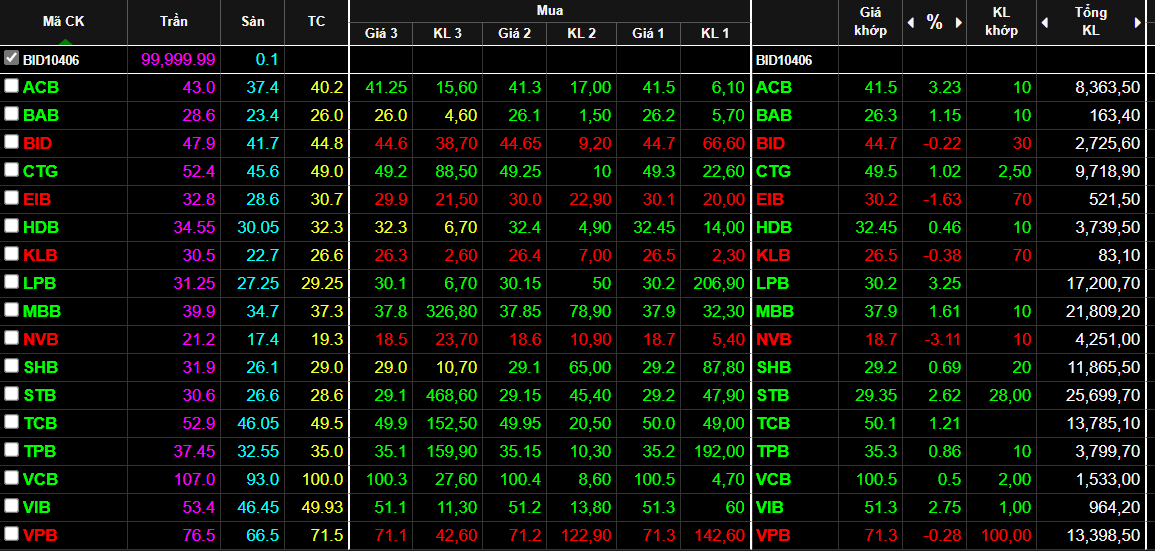
Task: Click sort triangle under Mã CK header
Action: 64,41
